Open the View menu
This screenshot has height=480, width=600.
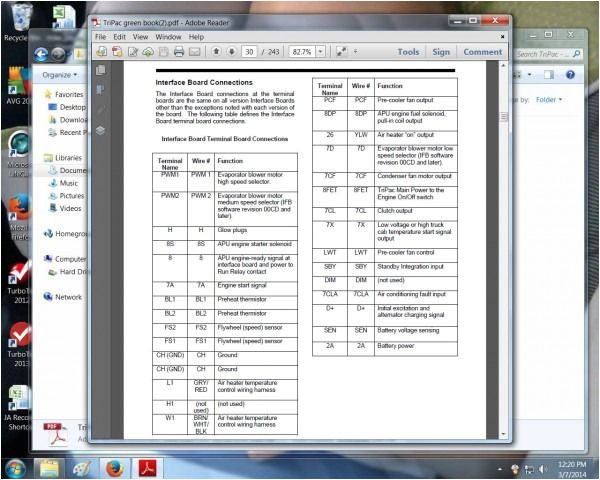144,37
